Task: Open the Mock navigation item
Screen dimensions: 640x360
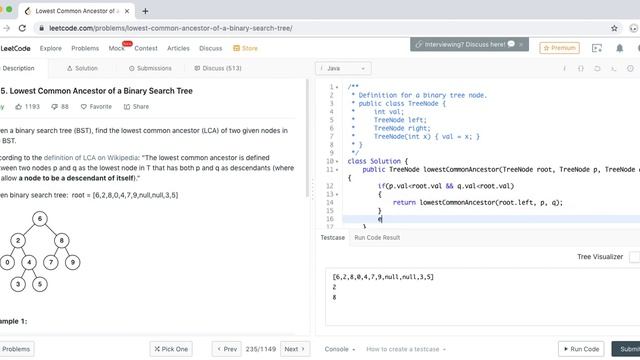Action: (116, 48)
